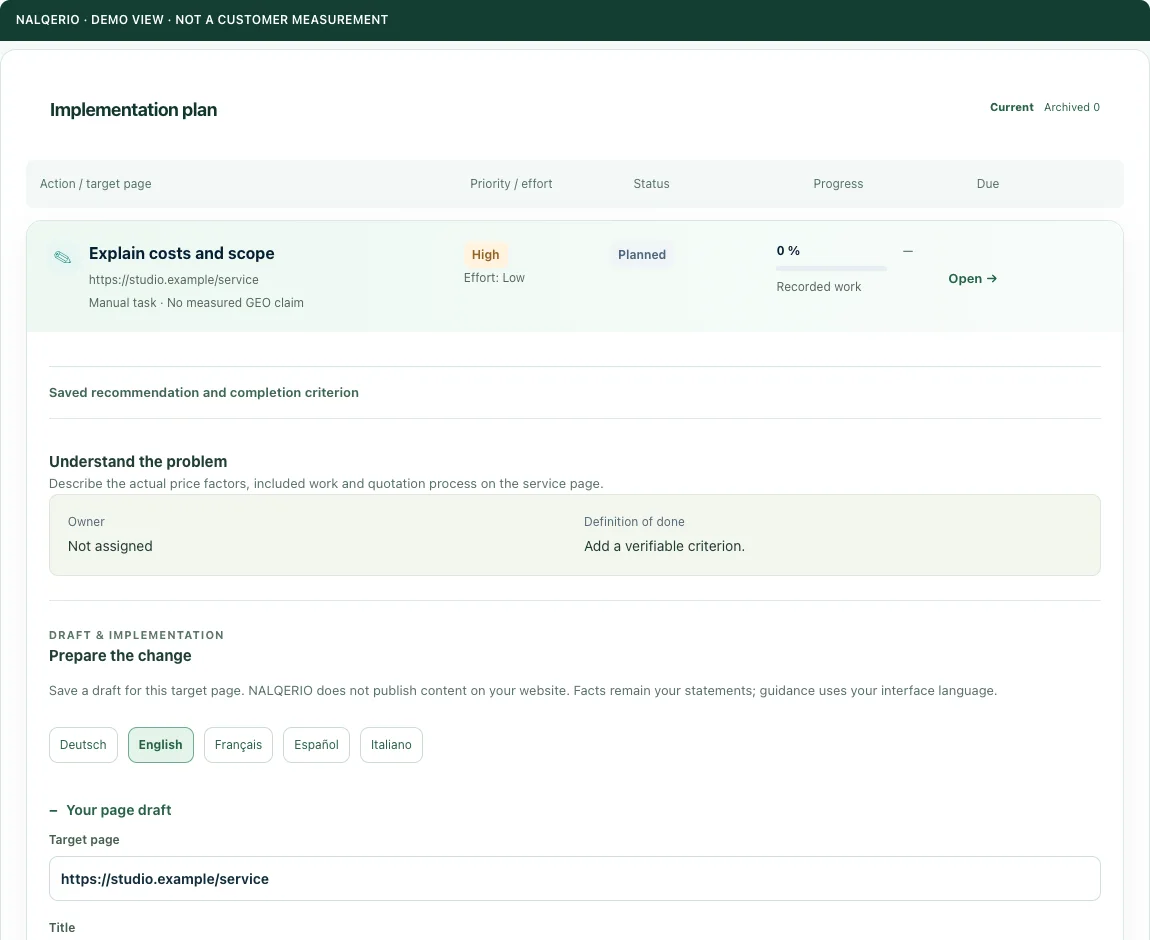Switch to the Current tab
The height and width of the screenshot is (940, 1150).
click(x=1011, y=107)
